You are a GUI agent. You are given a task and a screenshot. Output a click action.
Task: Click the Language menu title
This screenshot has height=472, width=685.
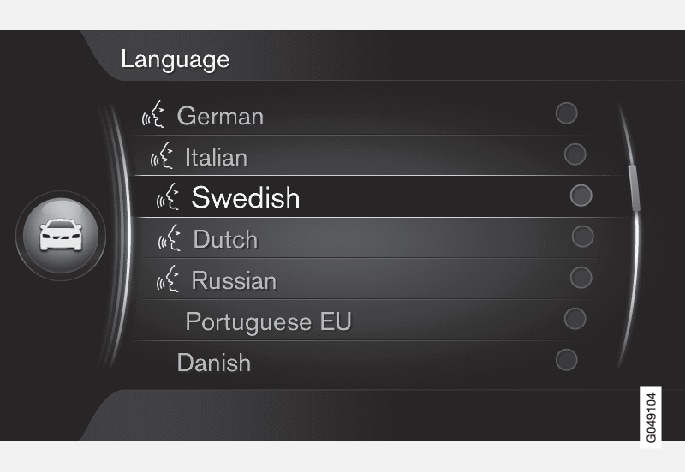coord(175,59)
